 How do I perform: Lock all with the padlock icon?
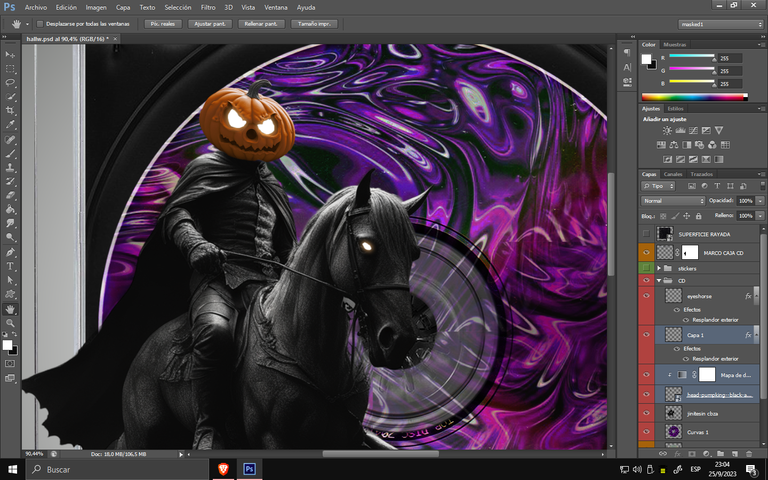pyautogui.click(x=698, y=216)
